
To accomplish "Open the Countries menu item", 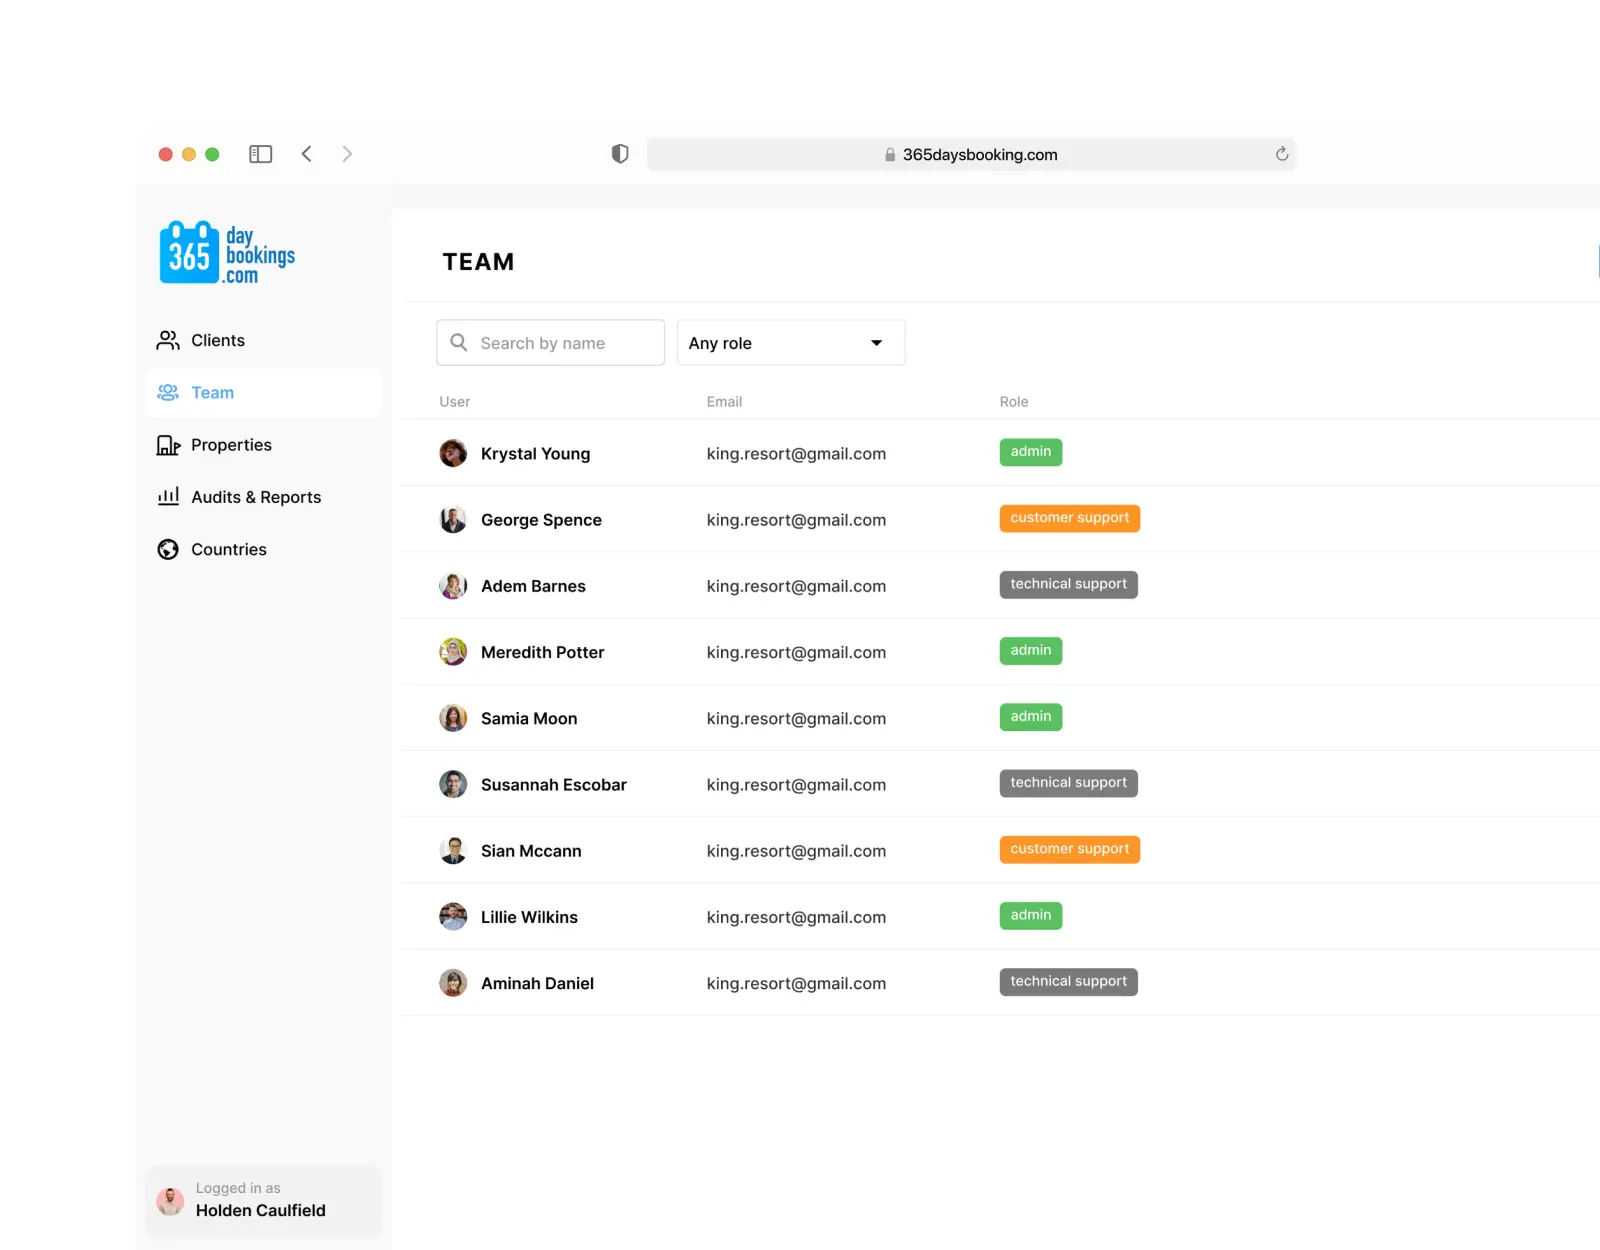I will coord(264,549).
